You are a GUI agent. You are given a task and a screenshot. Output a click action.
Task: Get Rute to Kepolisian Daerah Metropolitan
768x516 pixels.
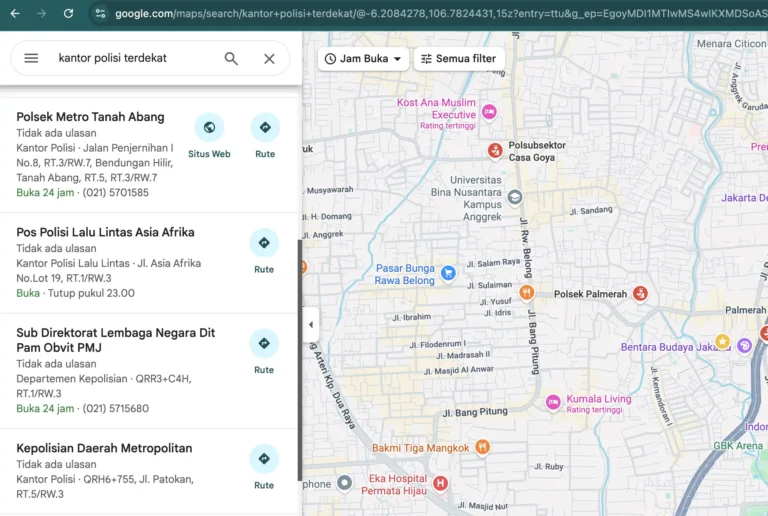(x=264, y=467)
